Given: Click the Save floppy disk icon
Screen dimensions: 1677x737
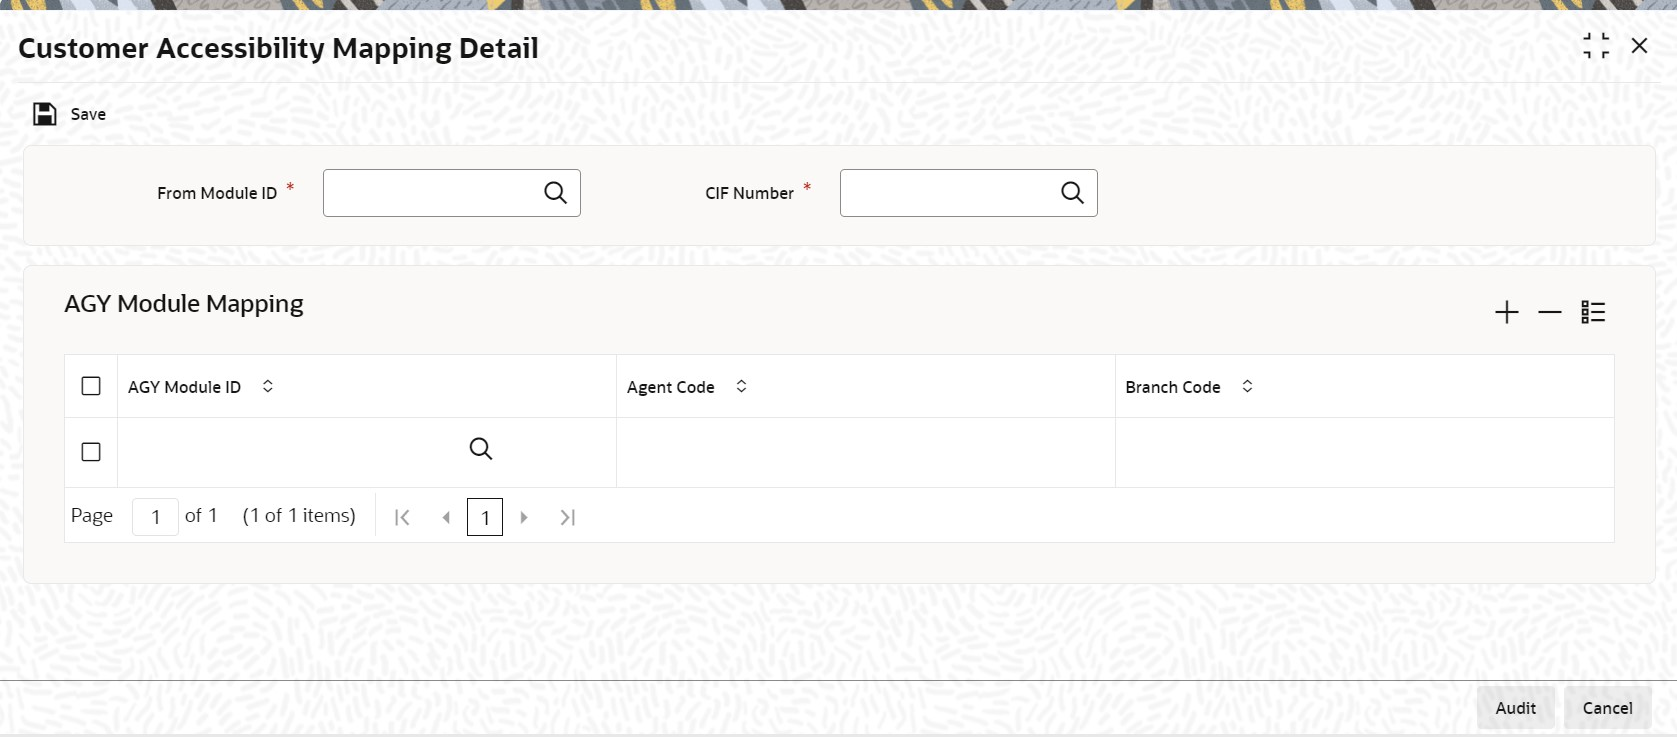Looking at the screenshot, I should pos(45,114).
